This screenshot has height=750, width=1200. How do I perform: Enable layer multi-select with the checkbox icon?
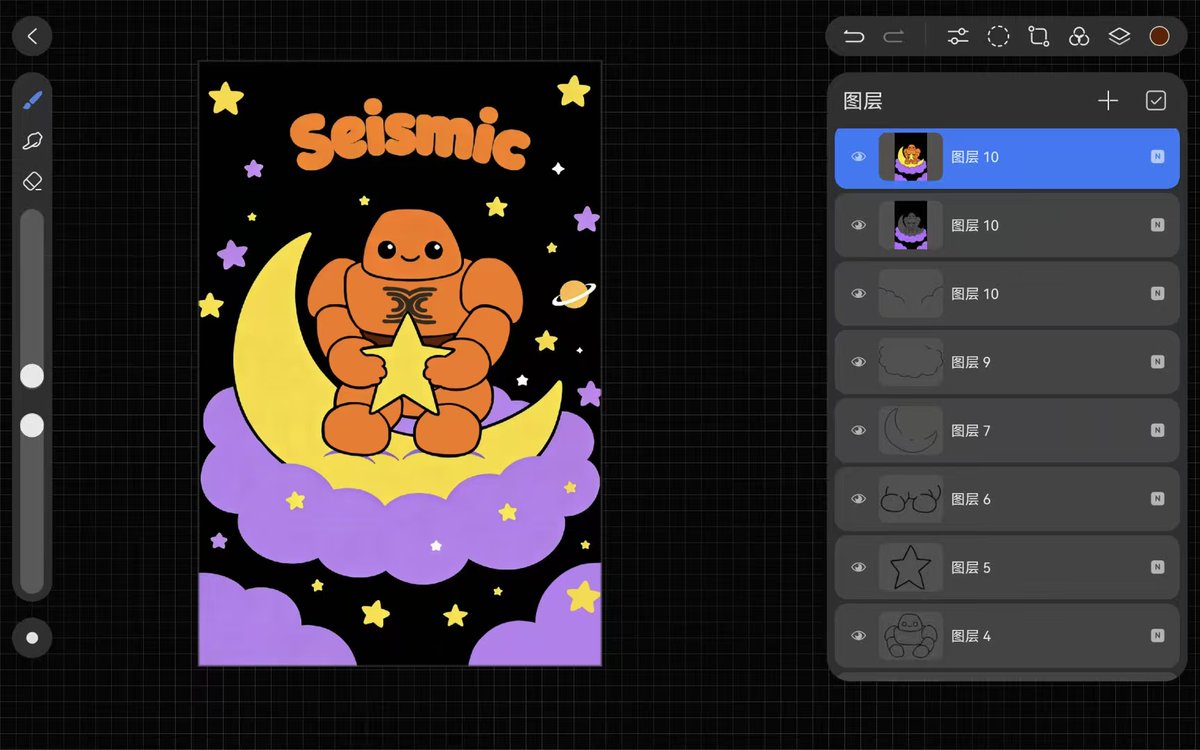tap(1156, 101)
